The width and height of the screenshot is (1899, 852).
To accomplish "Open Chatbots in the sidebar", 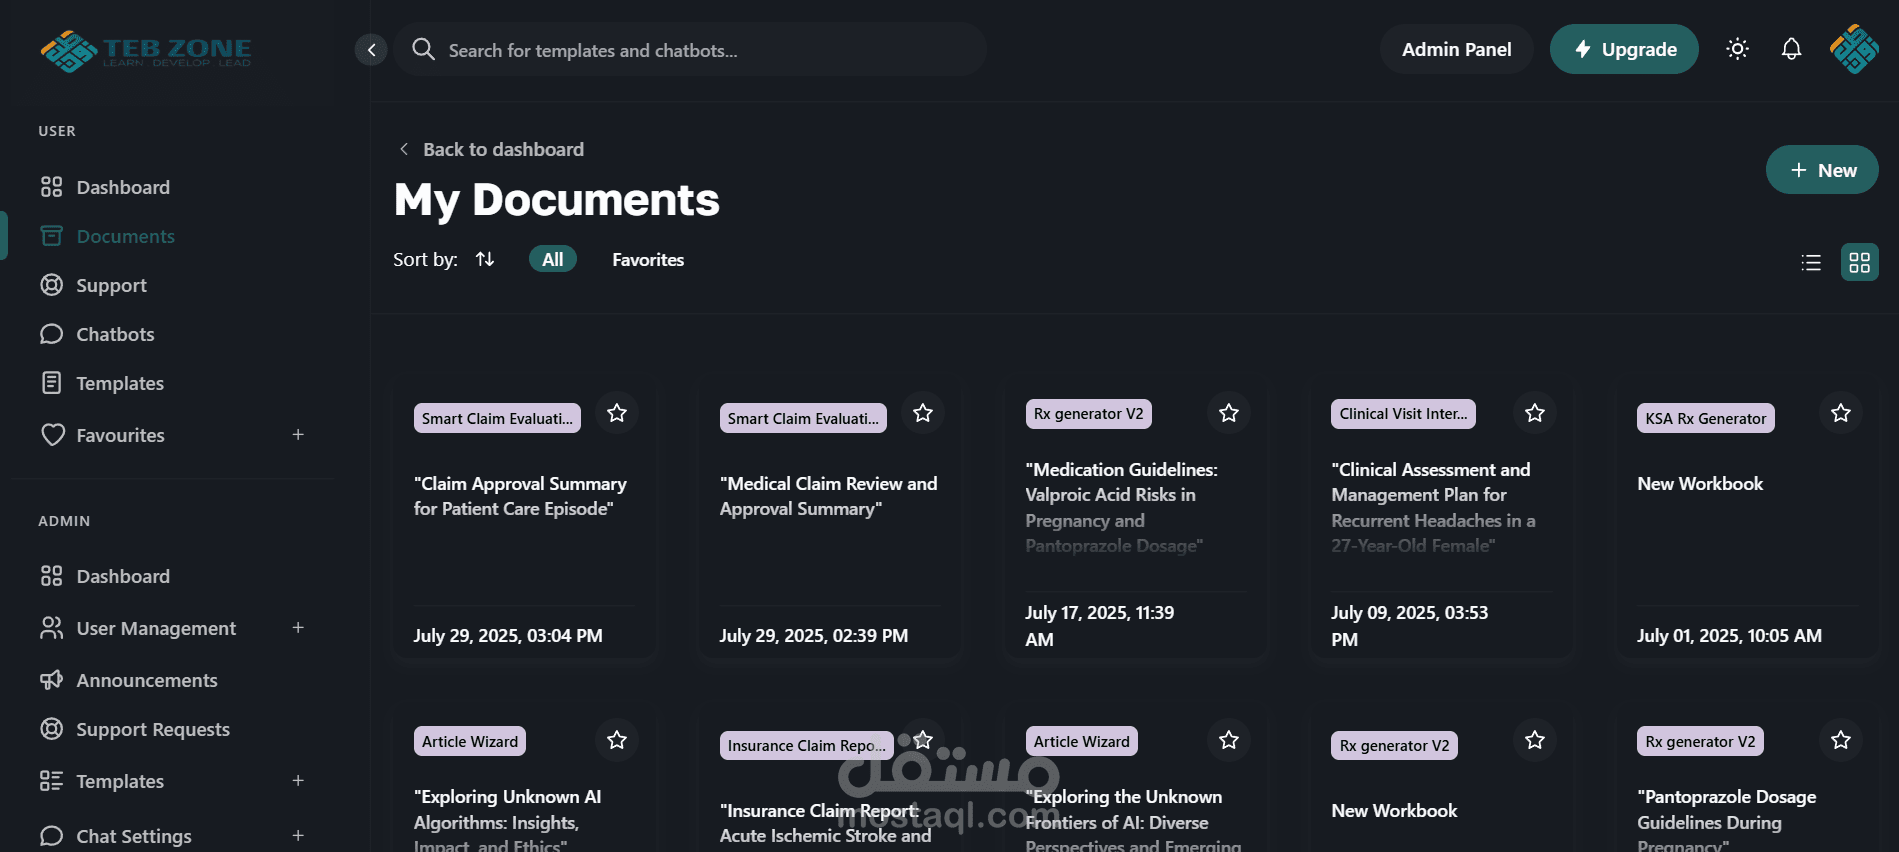I will (x=115, y=334).
